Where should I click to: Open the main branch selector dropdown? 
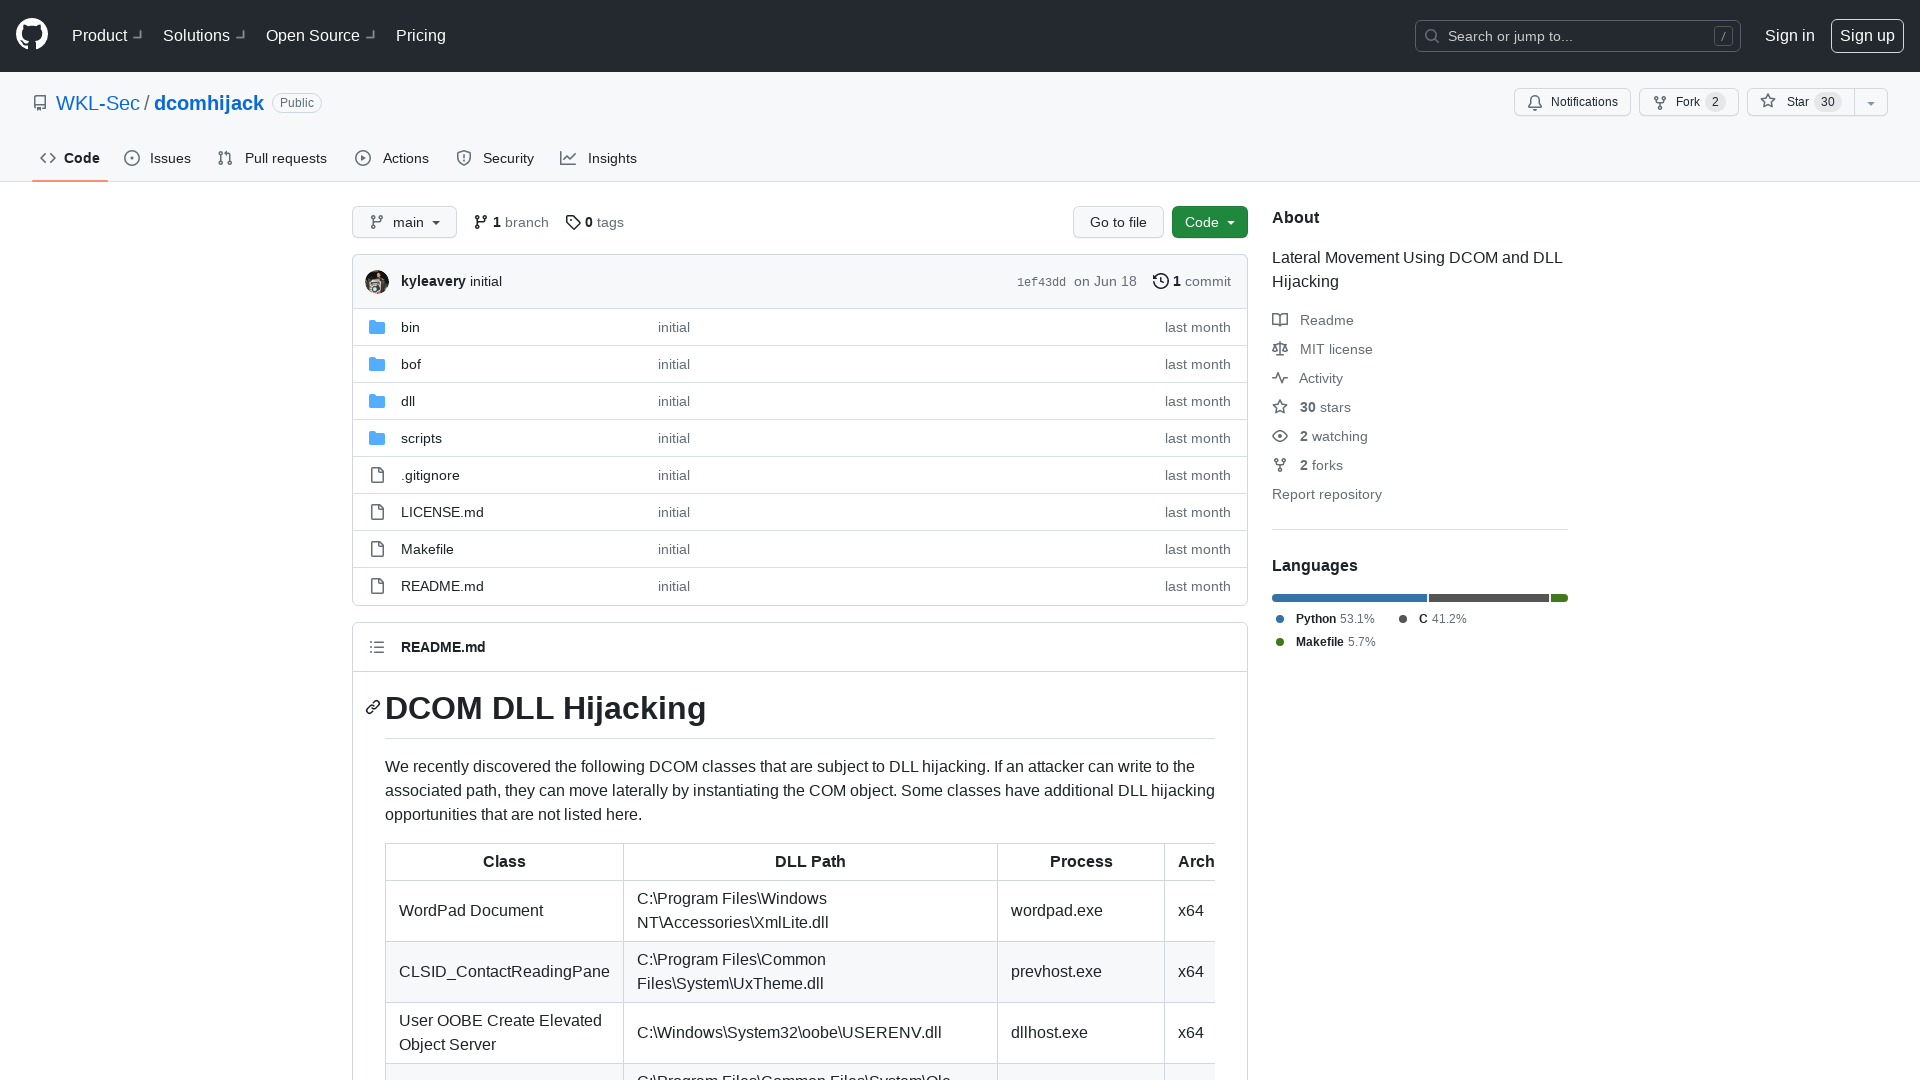404,222
